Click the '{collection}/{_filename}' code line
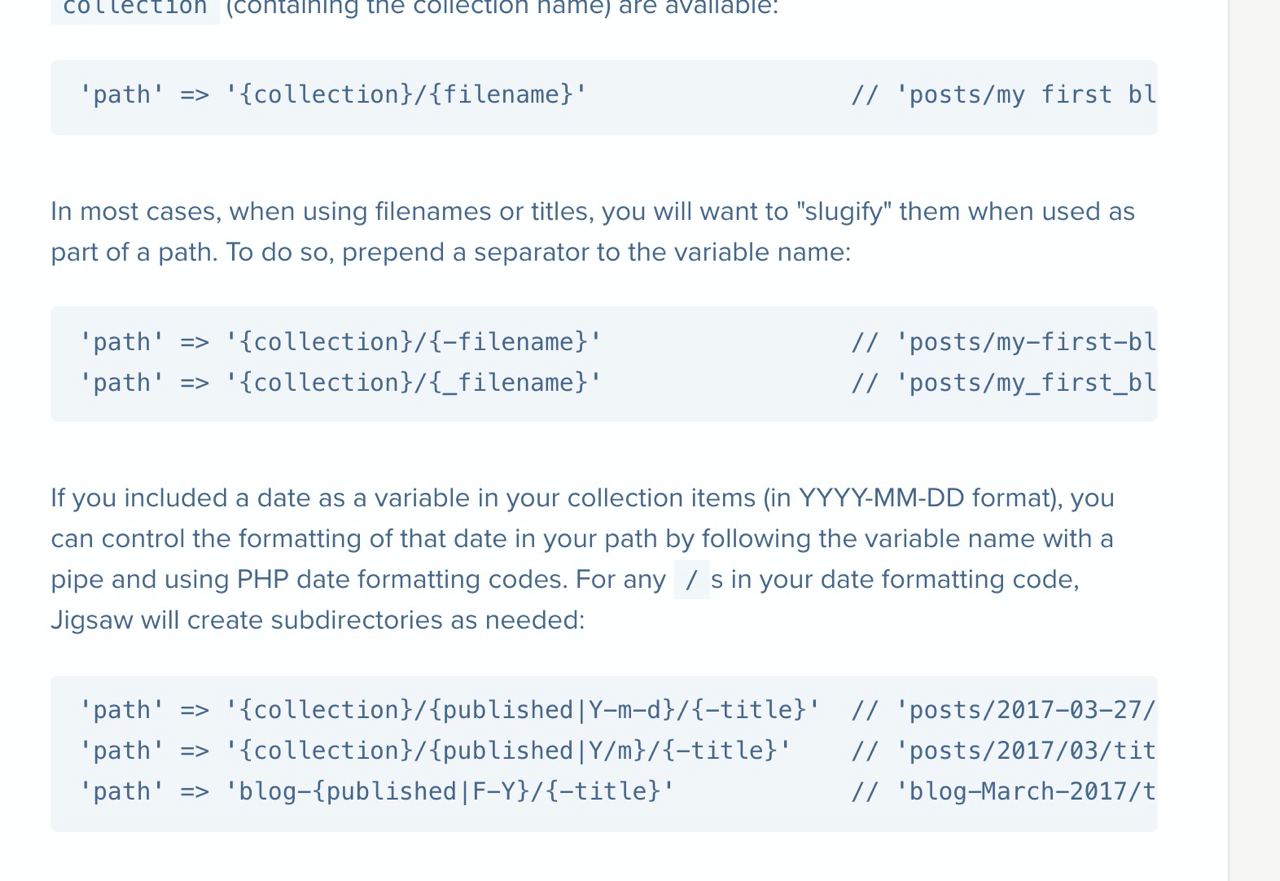The image size is (1280, 881). (x=341, y=383)
